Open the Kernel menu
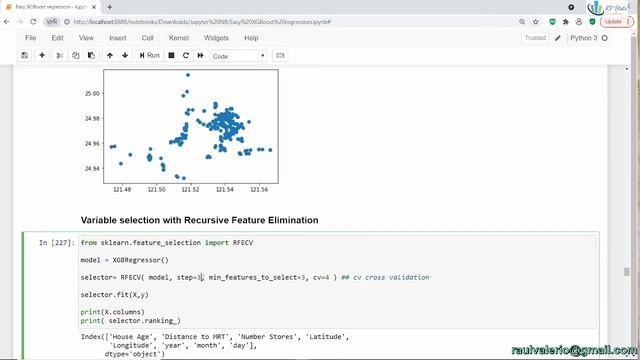The width and height of the screenshot is (640, 360). (x=179, y=38)
